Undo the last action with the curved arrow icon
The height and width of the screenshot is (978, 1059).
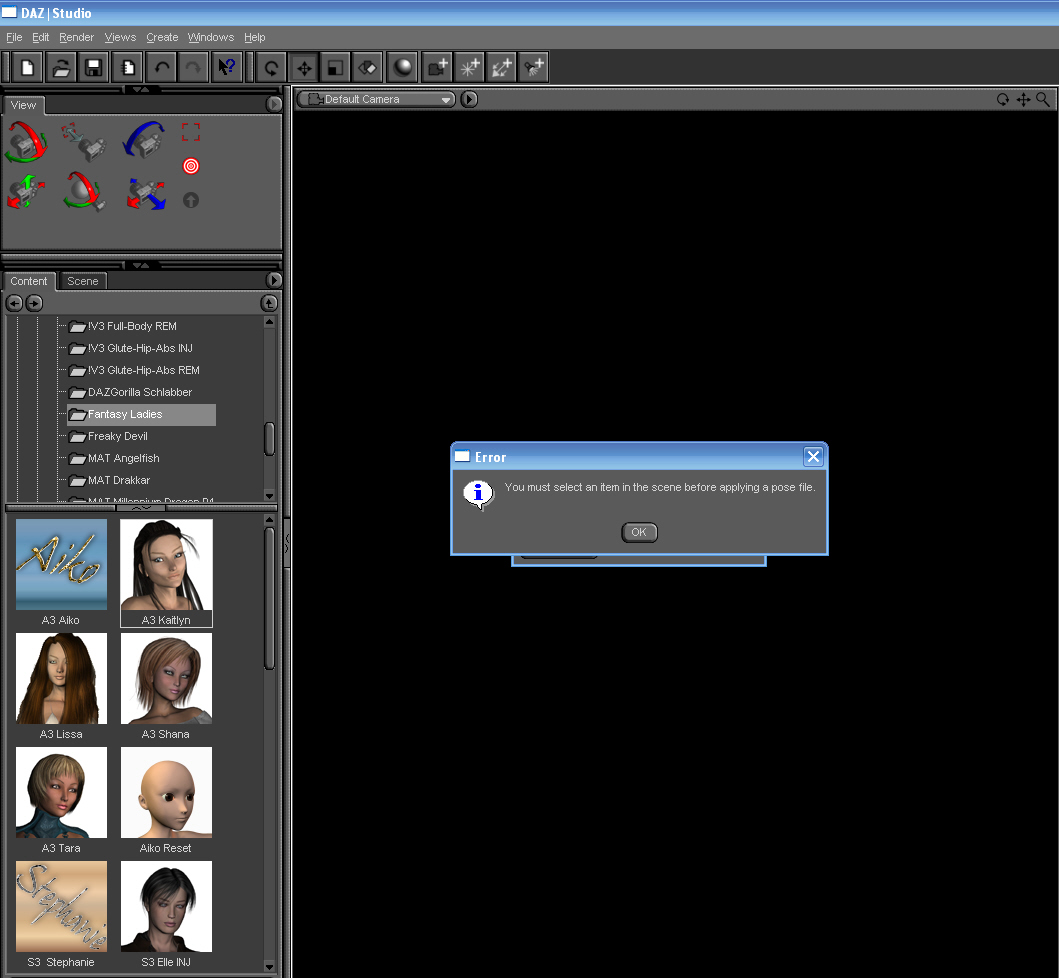(x=161, y=68)
